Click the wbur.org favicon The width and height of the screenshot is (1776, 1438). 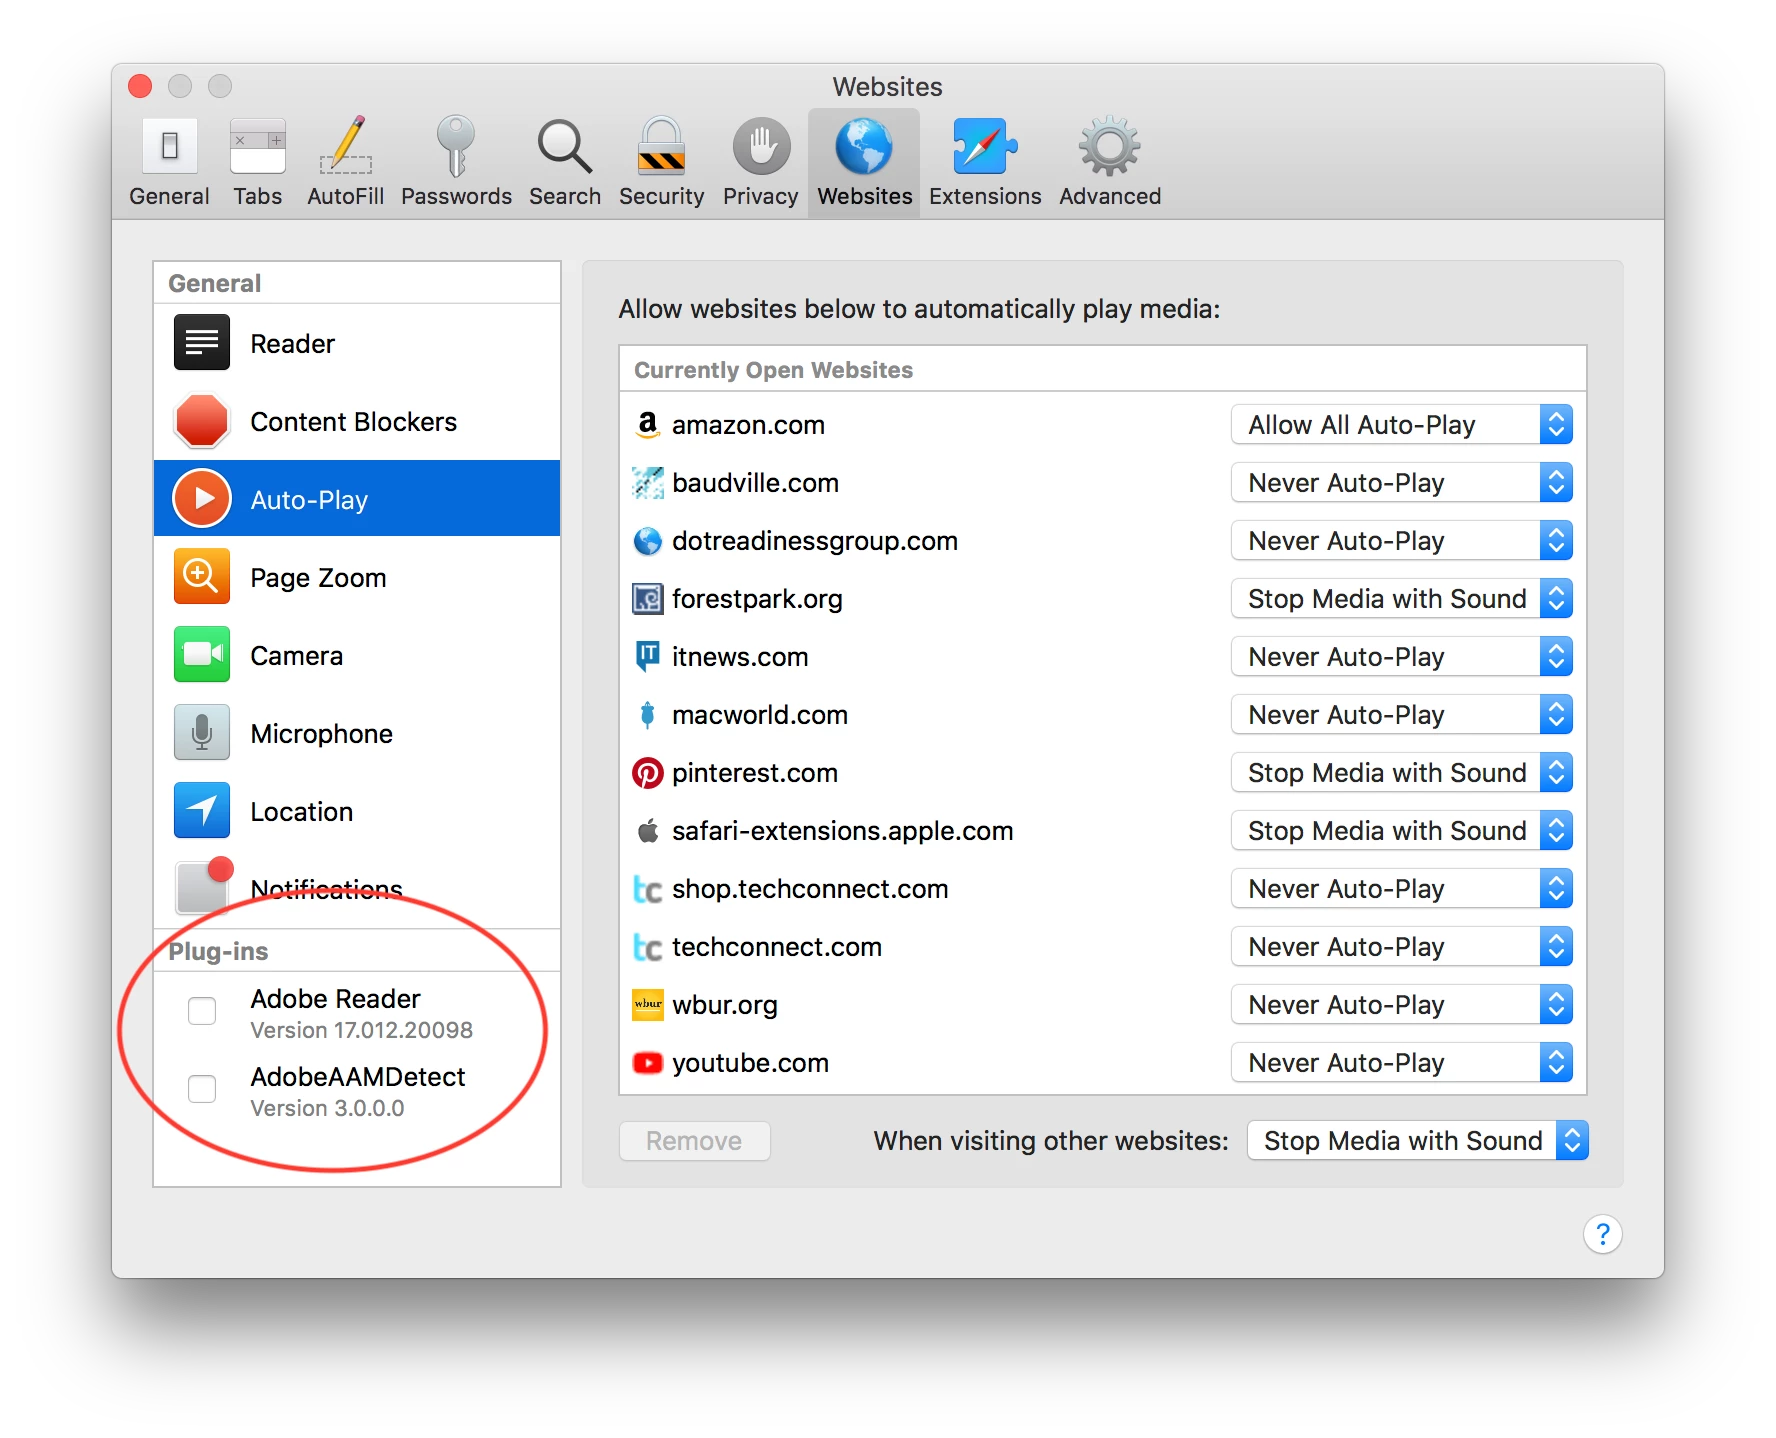(x=648, y=1005)
